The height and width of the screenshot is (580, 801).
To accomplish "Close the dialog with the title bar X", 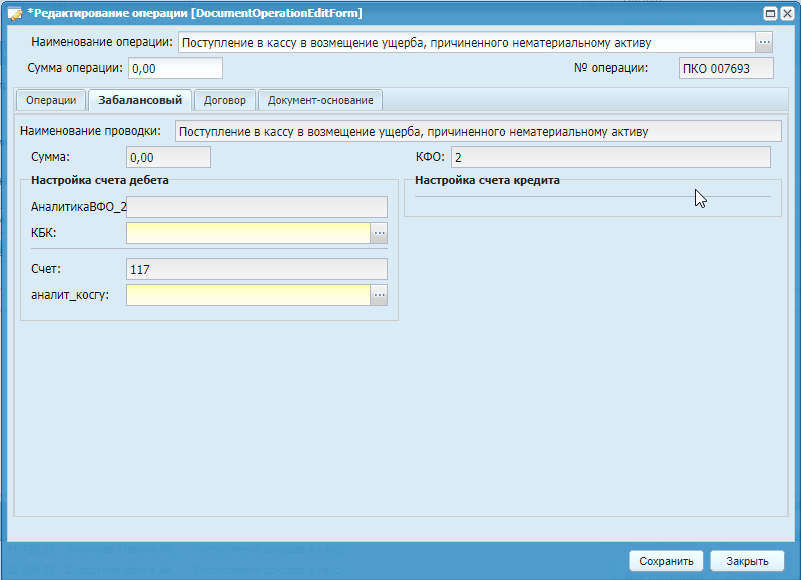I will pyautogui.click(x=787, y=13).
